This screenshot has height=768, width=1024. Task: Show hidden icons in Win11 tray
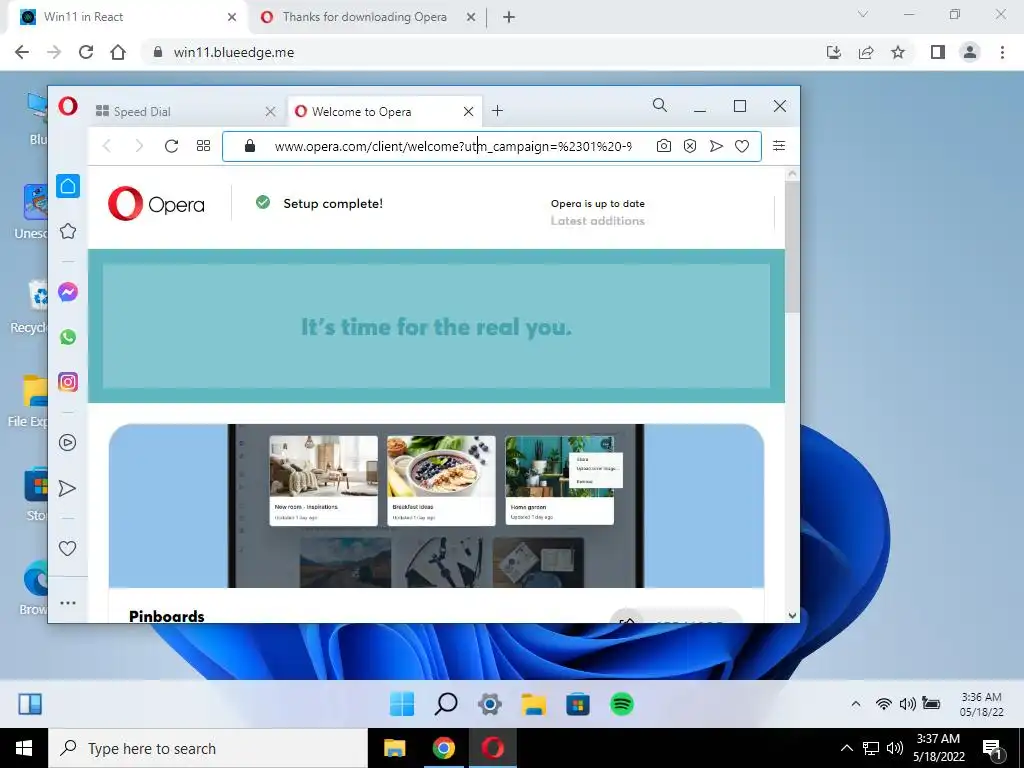tap(856, 704)
